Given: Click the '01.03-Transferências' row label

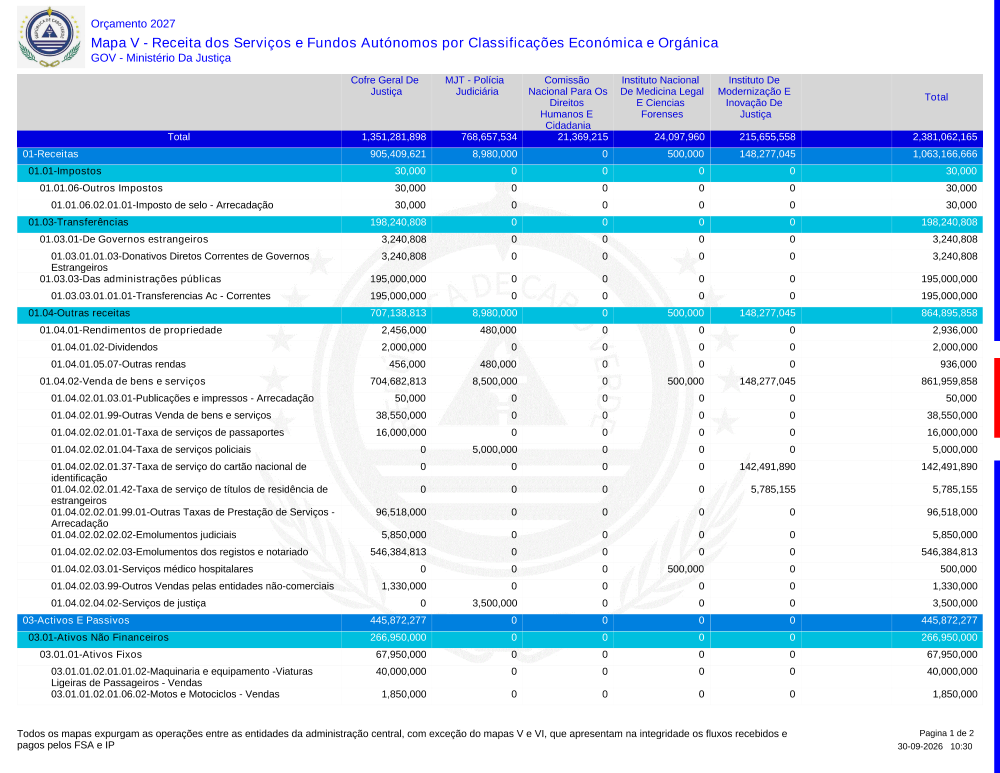Looking at the screenshot, I should [x=78, y=223].
